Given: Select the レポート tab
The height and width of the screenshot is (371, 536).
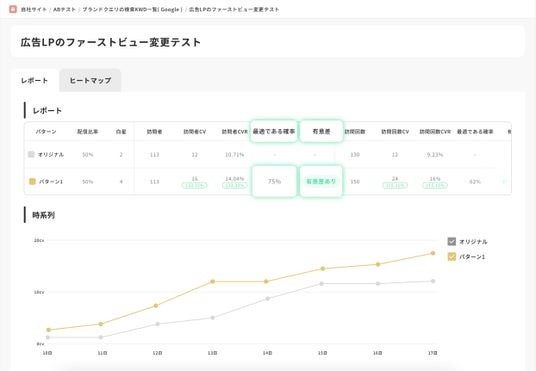Looking at the screenshot, I should 35,80.
